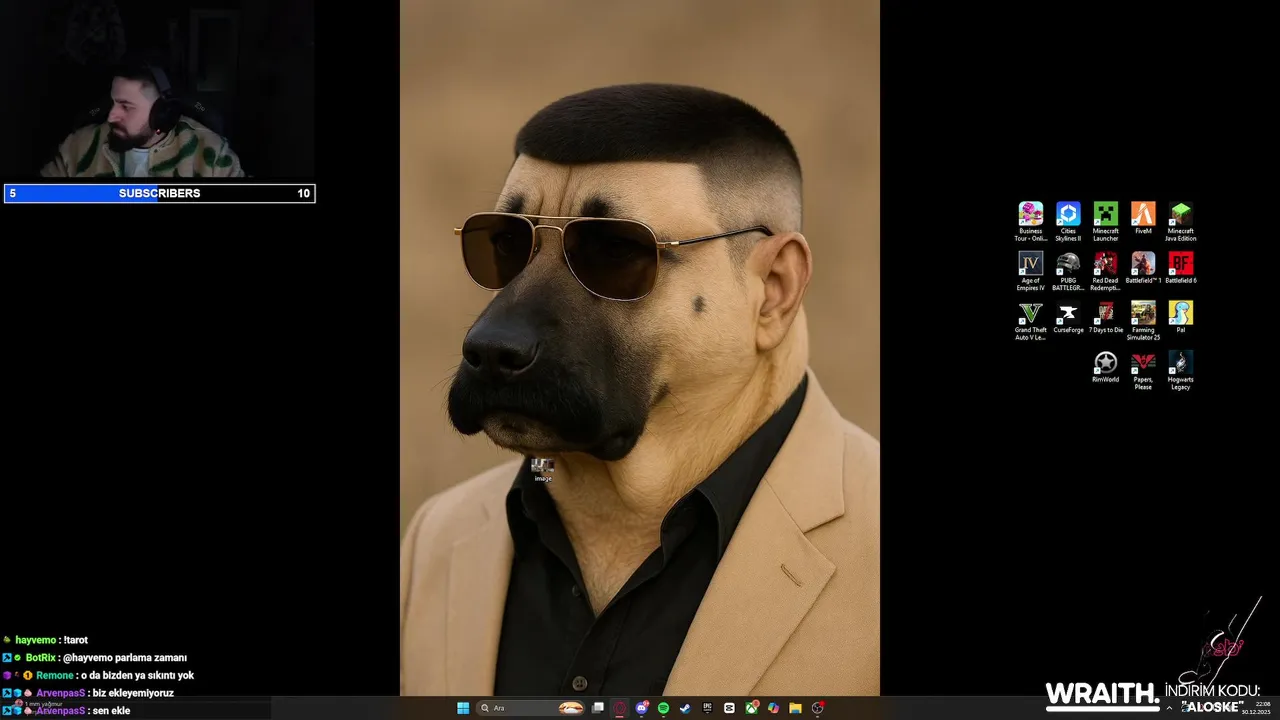Select the Papers, Please shortcut
Viewport: 1280px width, 720px height.
click(x=1143, y=370)
